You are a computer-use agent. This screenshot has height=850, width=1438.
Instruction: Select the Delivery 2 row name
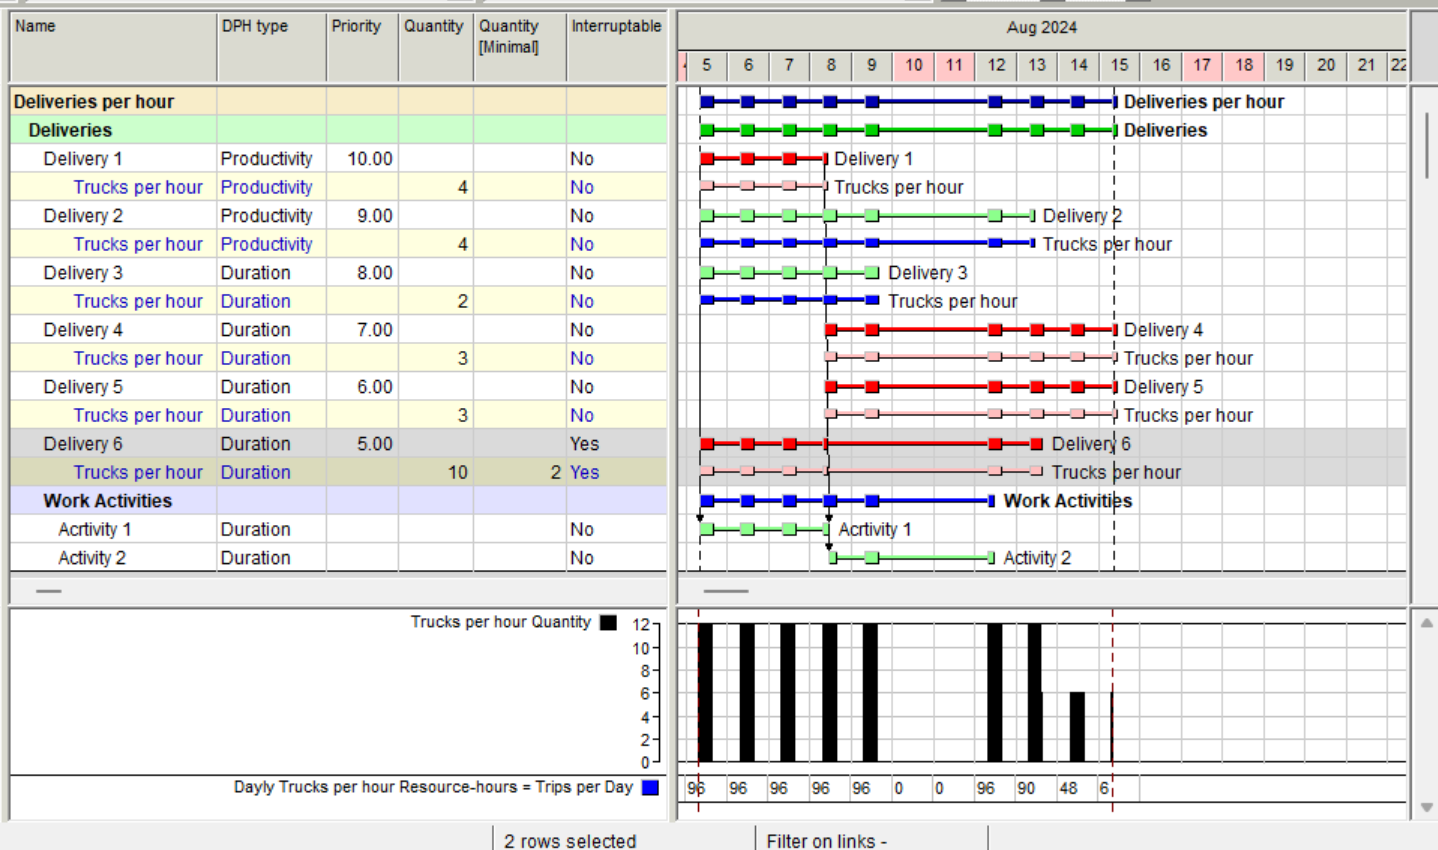(x=83, y=216)
